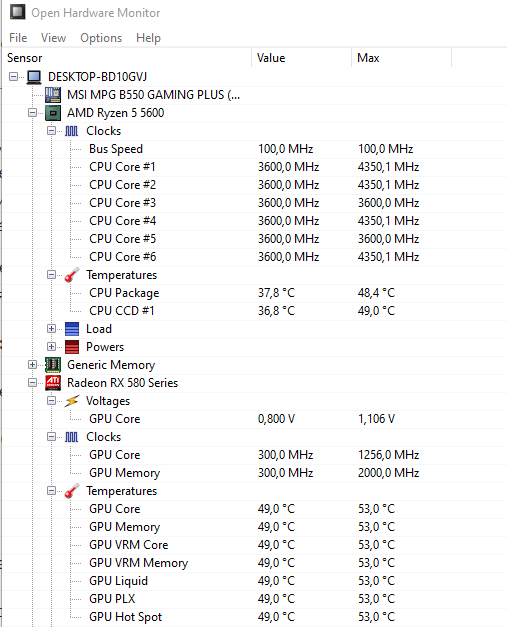Viewport: 507px width, 627px height.
Task: Click the MSI motherboard icon
Action: click(x=53, y=95)
